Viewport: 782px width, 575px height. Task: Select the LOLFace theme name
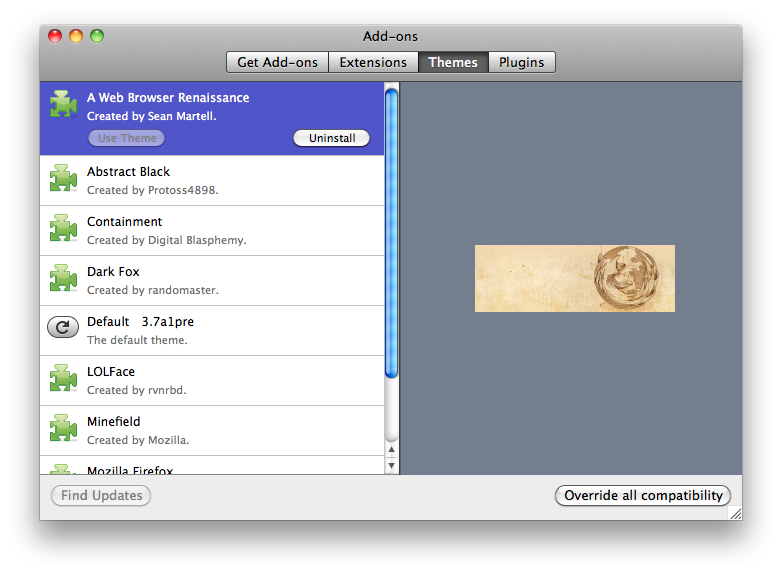pos(111,372)
